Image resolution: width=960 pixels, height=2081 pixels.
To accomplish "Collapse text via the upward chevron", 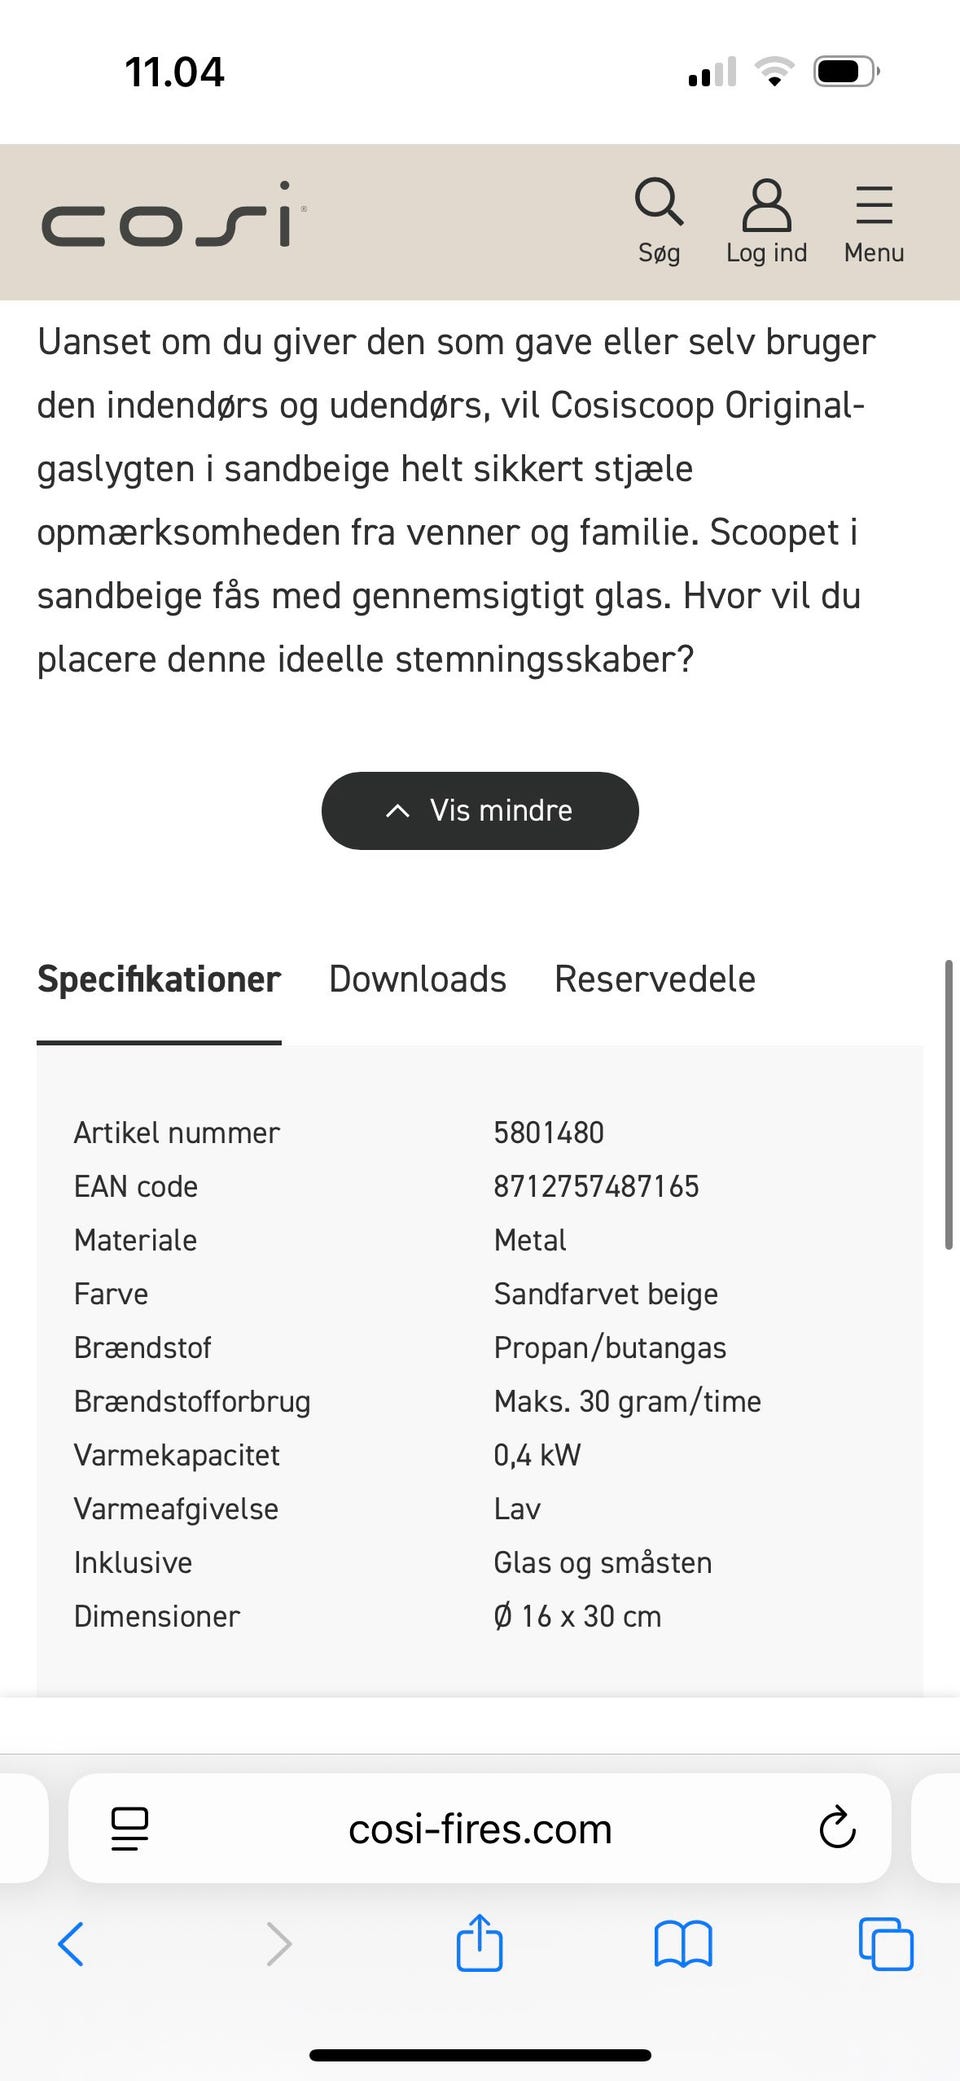I will coord(398,810).
